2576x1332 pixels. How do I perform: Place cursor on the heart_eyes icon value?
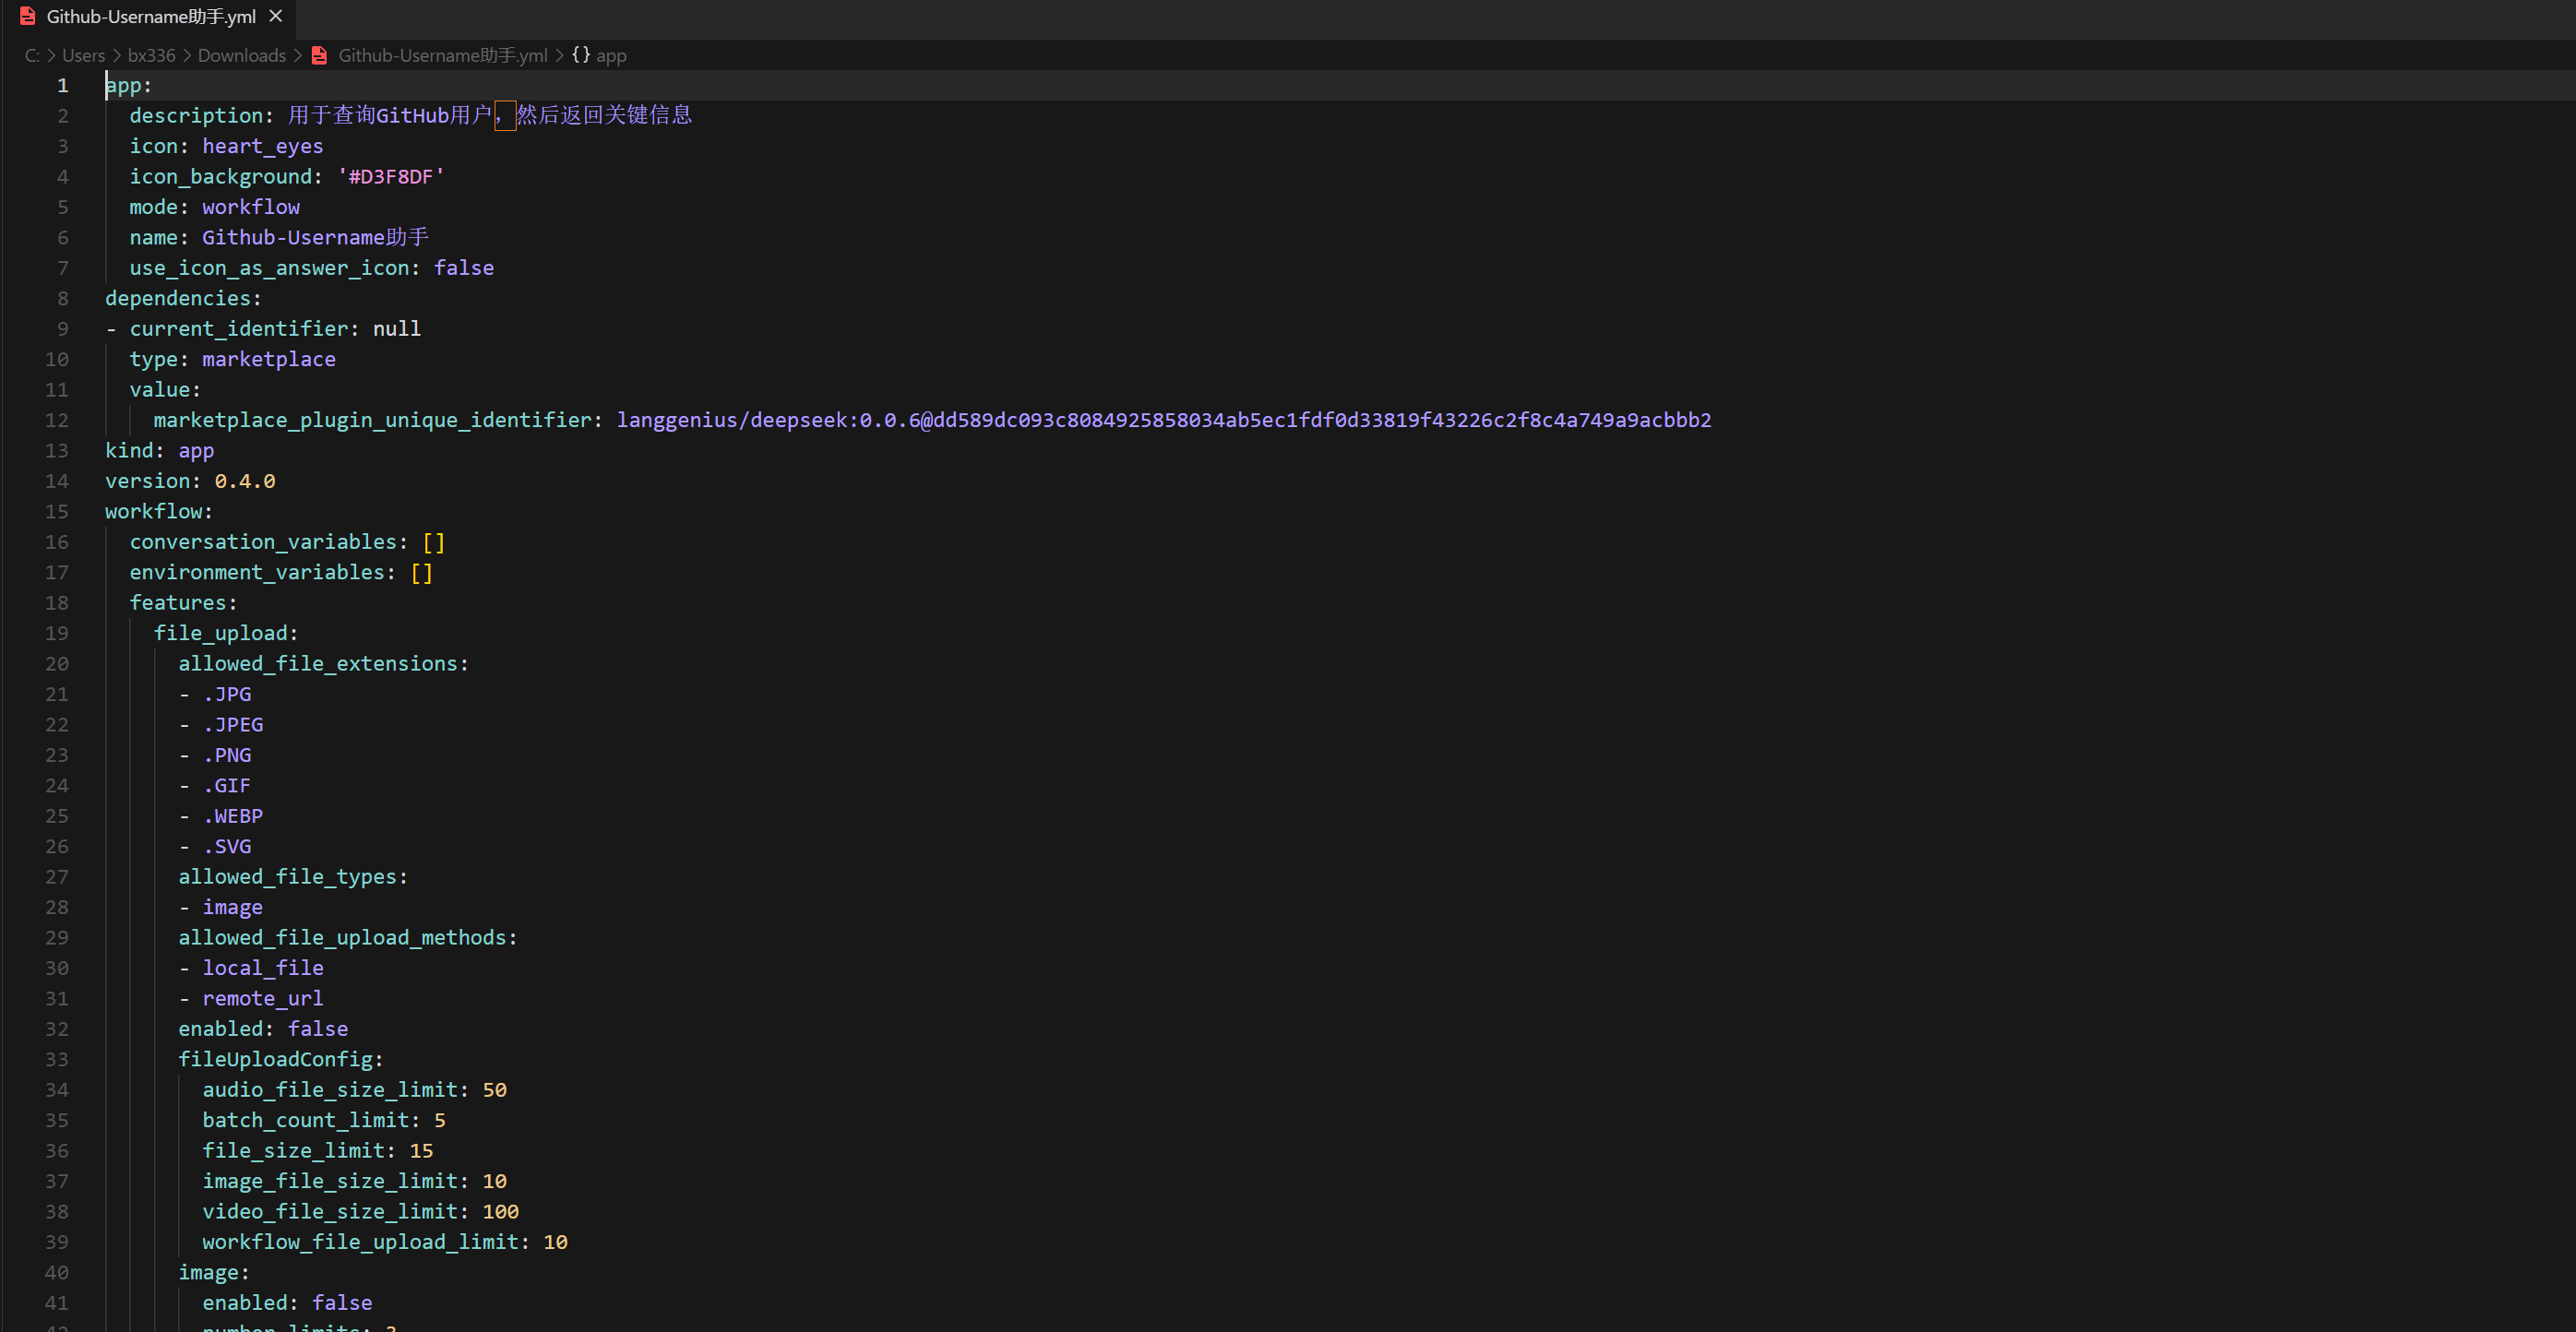click(262, 146)
